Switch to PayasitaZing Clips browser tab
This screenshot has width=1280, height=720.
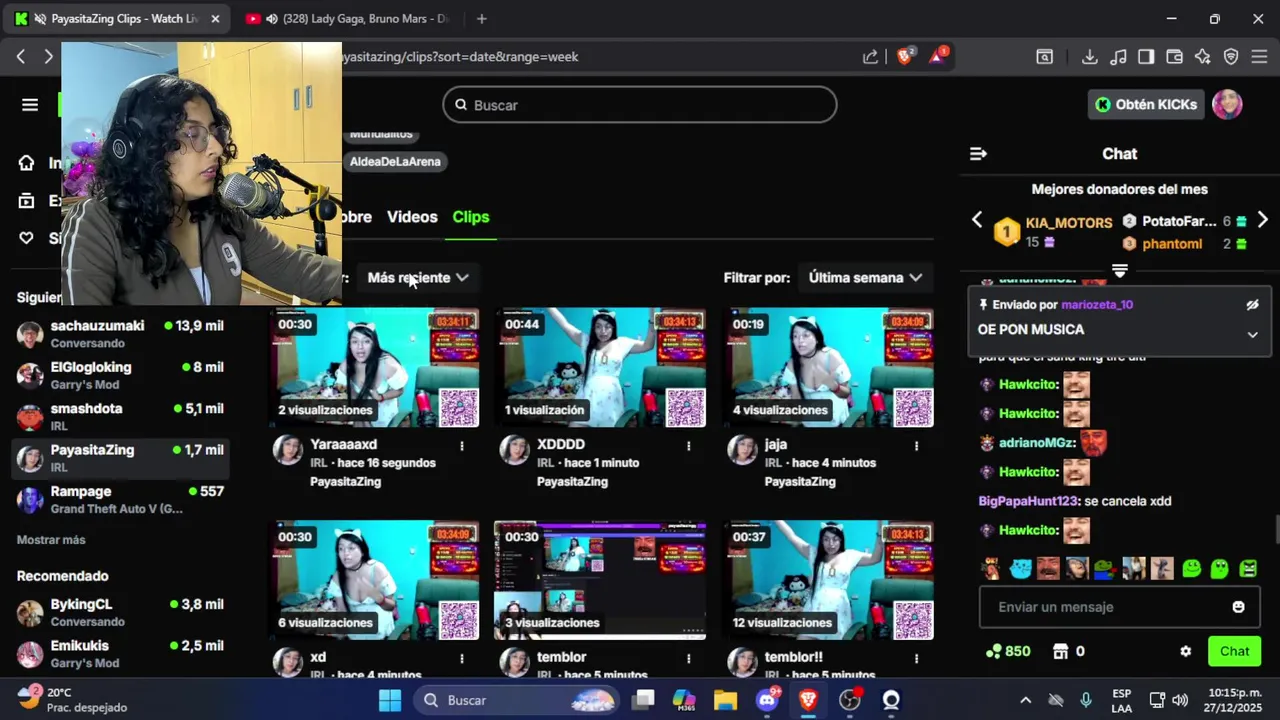coord(115,19)
